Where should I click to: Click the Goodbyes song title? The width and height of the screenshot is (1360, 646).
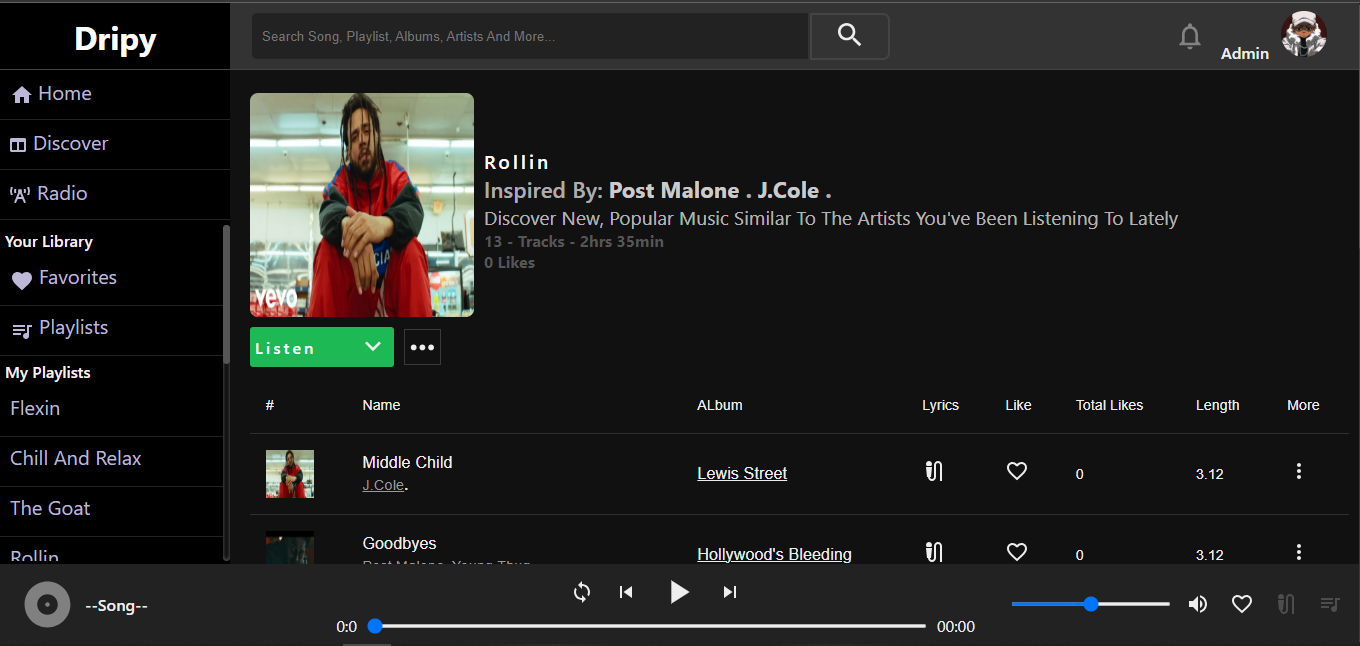pos(399,543)
